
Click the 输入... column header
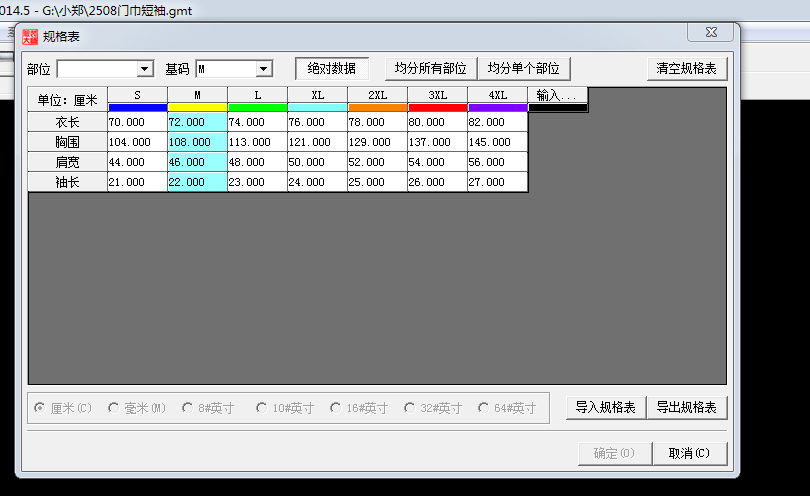tap(557, 95)
